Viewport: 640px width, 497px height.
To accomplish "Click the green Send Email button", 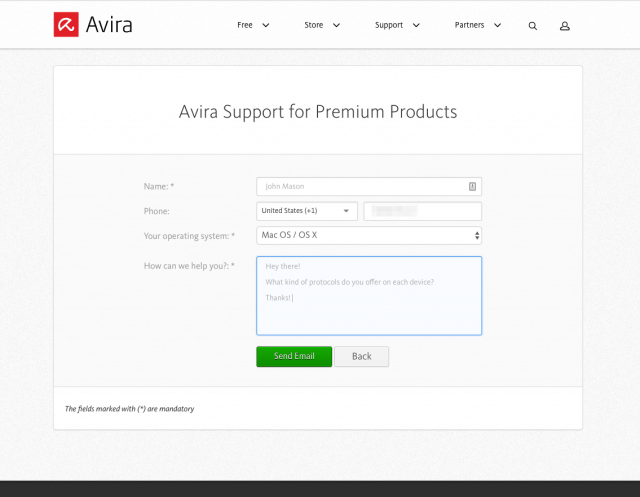I will tap(294, 357).
